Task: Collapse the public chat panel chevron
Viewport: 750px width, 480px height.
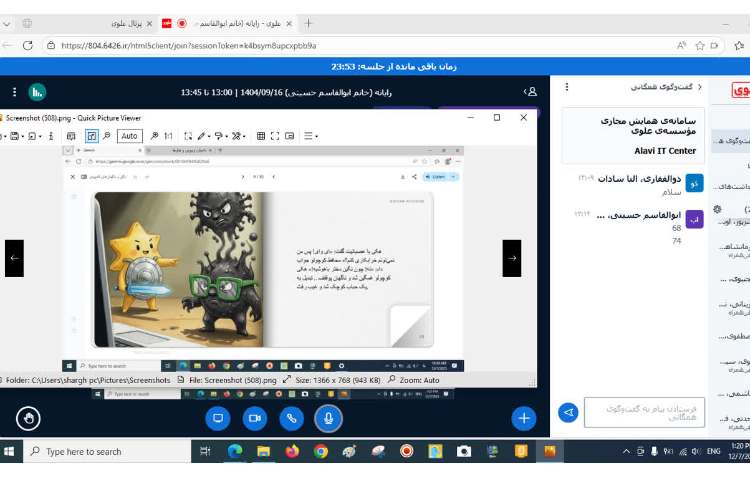Action: 699,87
